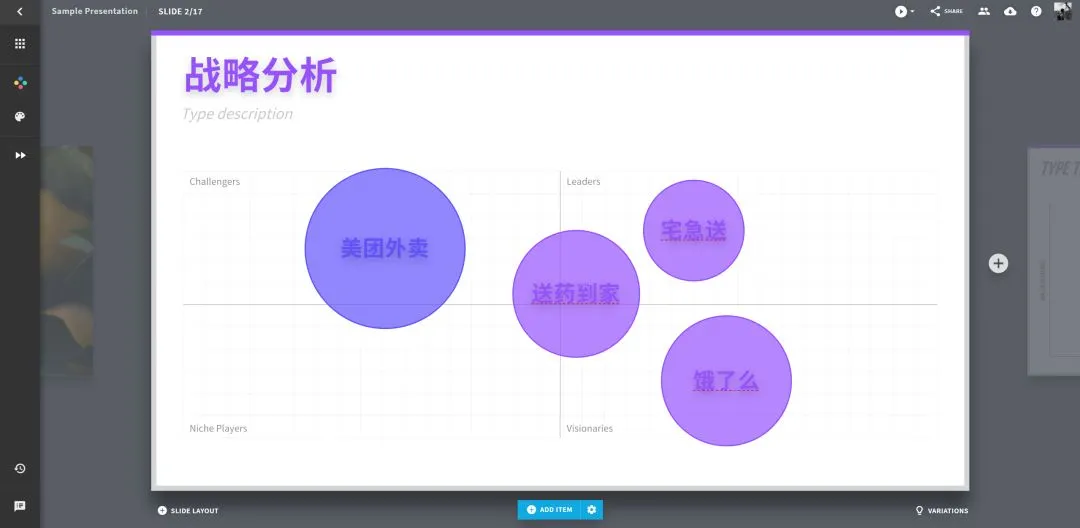
Task: Click the Challengers quadrant label
Action: coord(215,182)
